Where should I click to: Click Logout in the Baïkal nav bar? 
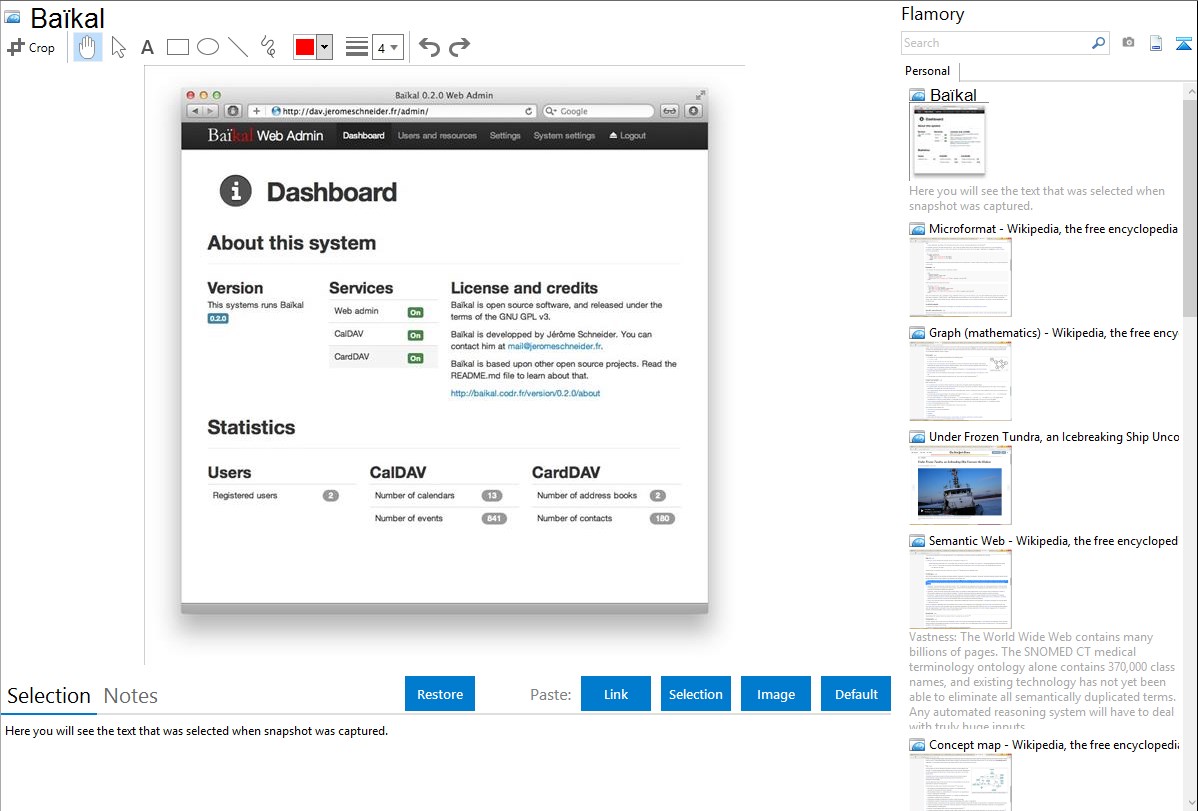pyautogui.click(x=627, y=135)
